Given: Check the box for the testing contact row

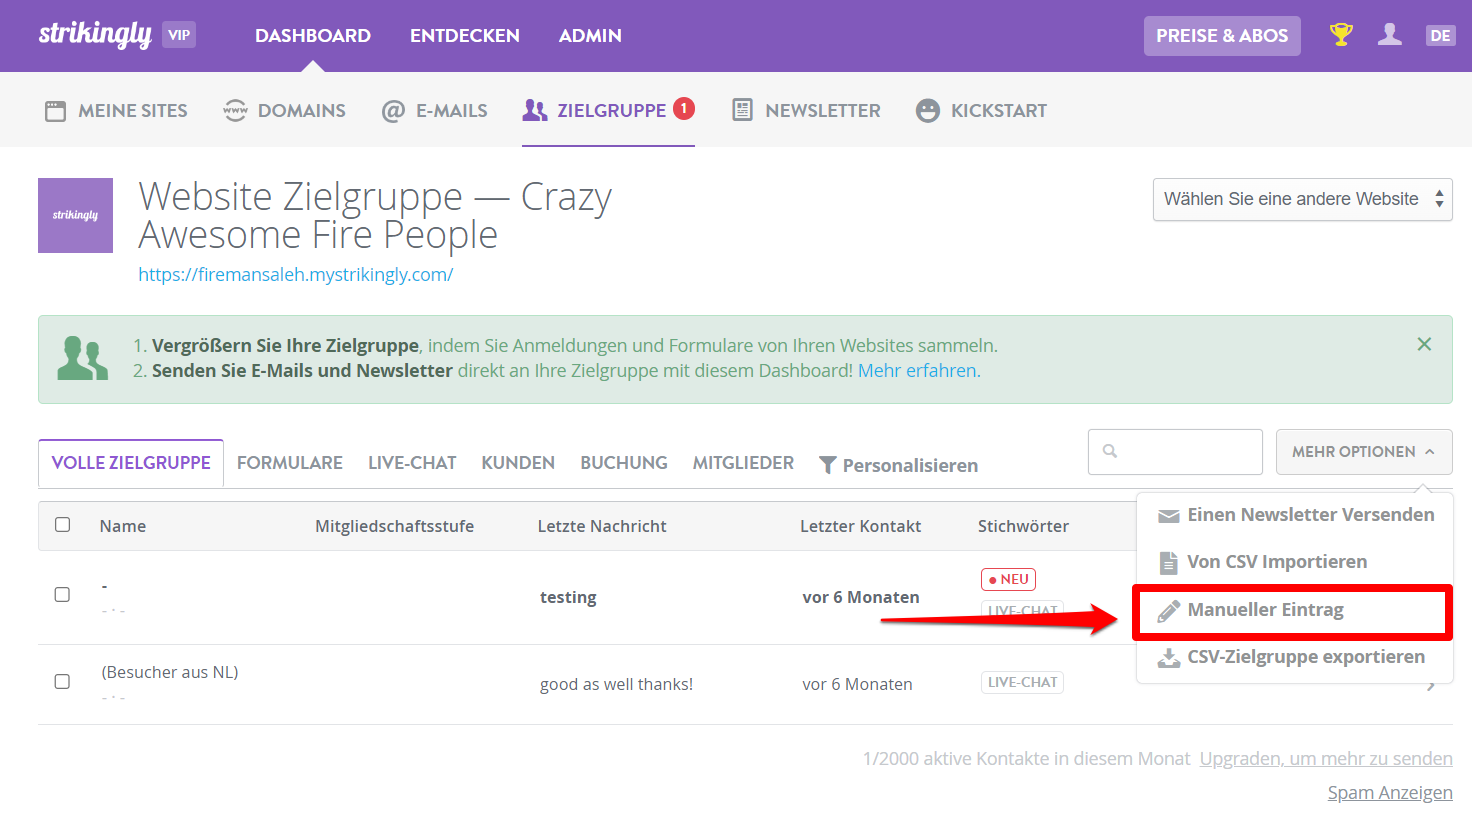Looking at the screenshot, I should 62,595.
